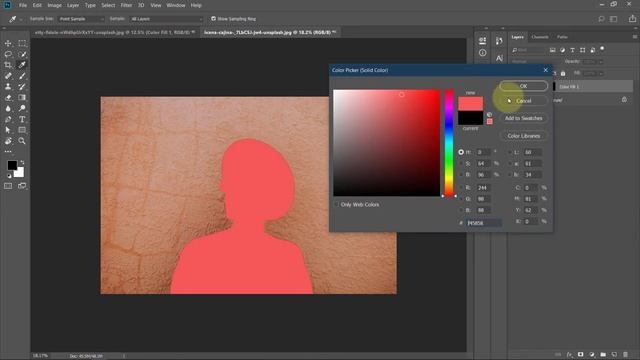Open the Filter menu
640x360 pixels.
click(126, 5)
